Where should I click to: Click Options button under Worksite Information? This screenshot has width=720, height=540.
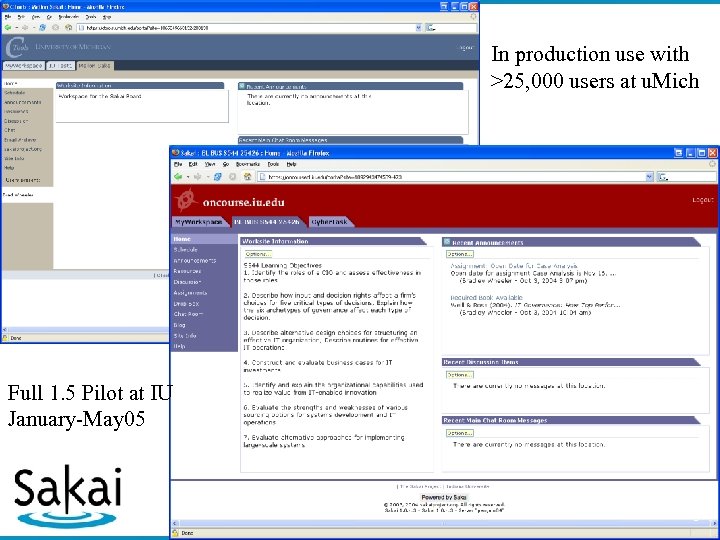[258, 254]
